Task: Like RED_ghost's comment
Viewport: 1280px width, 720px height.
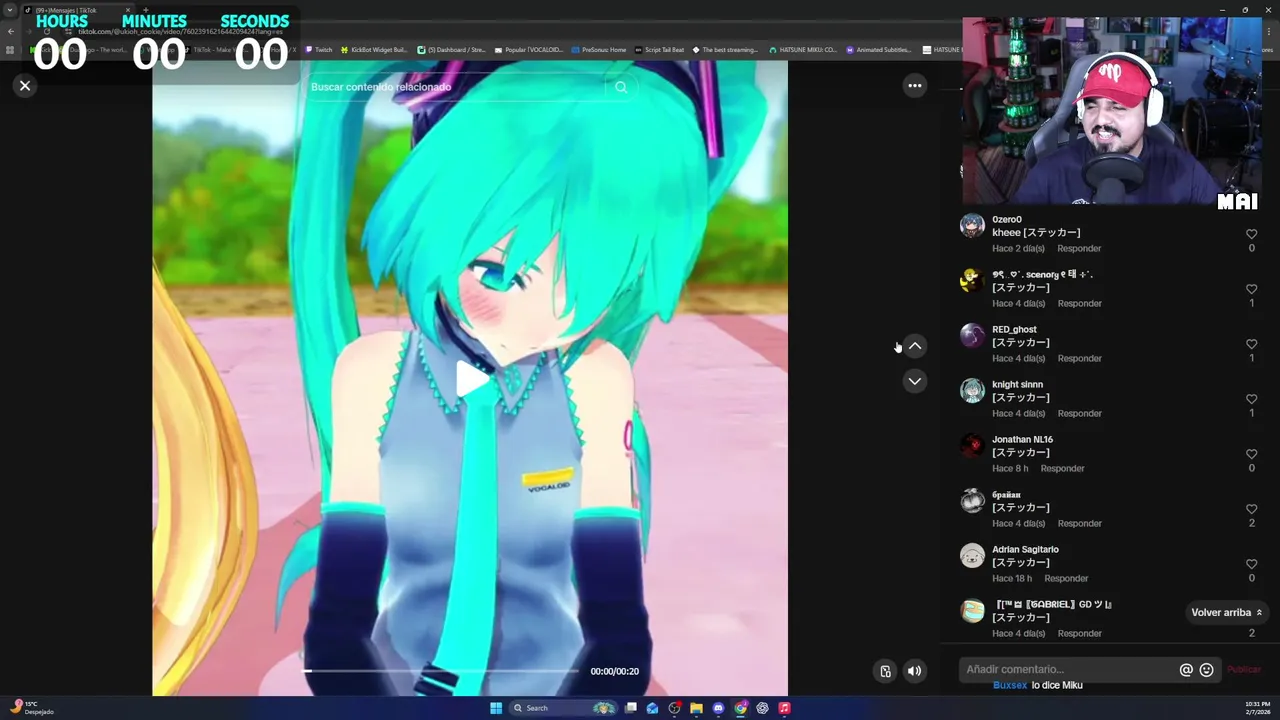Action: click(1251, 344)
